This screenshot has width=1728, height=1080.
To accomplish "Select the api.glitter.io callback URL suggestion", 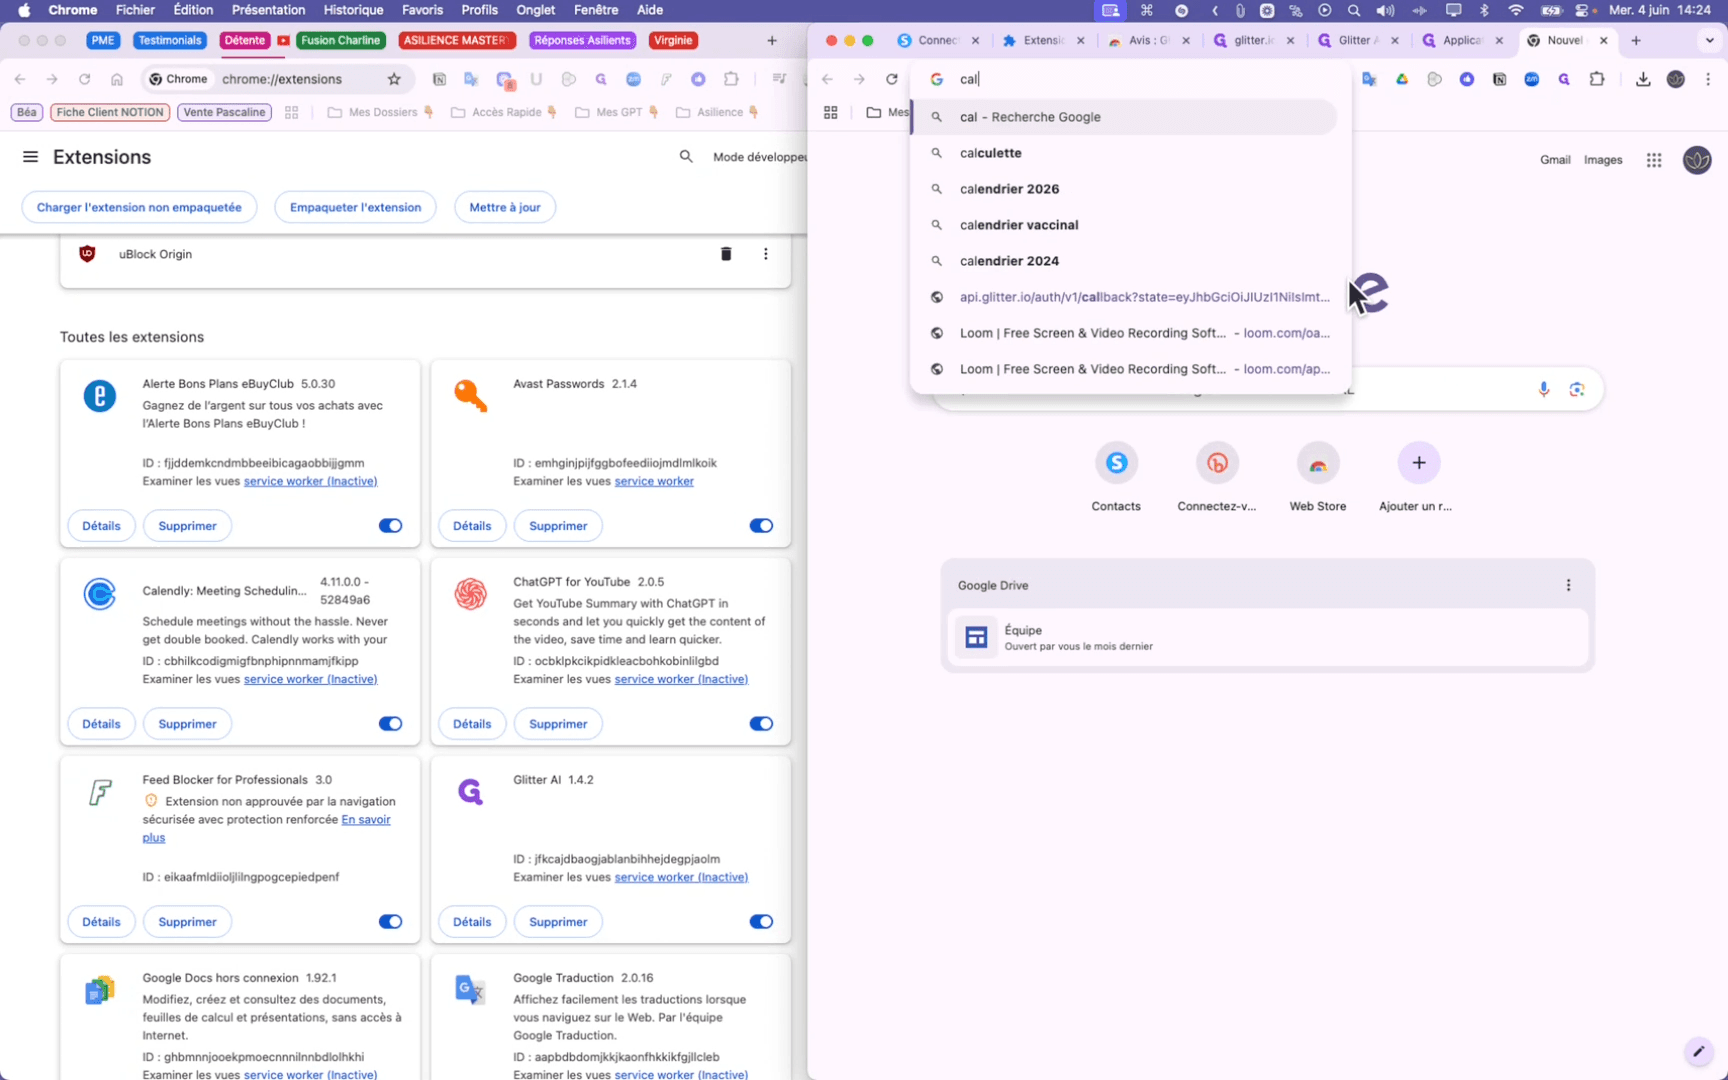I will point(1124,297).
